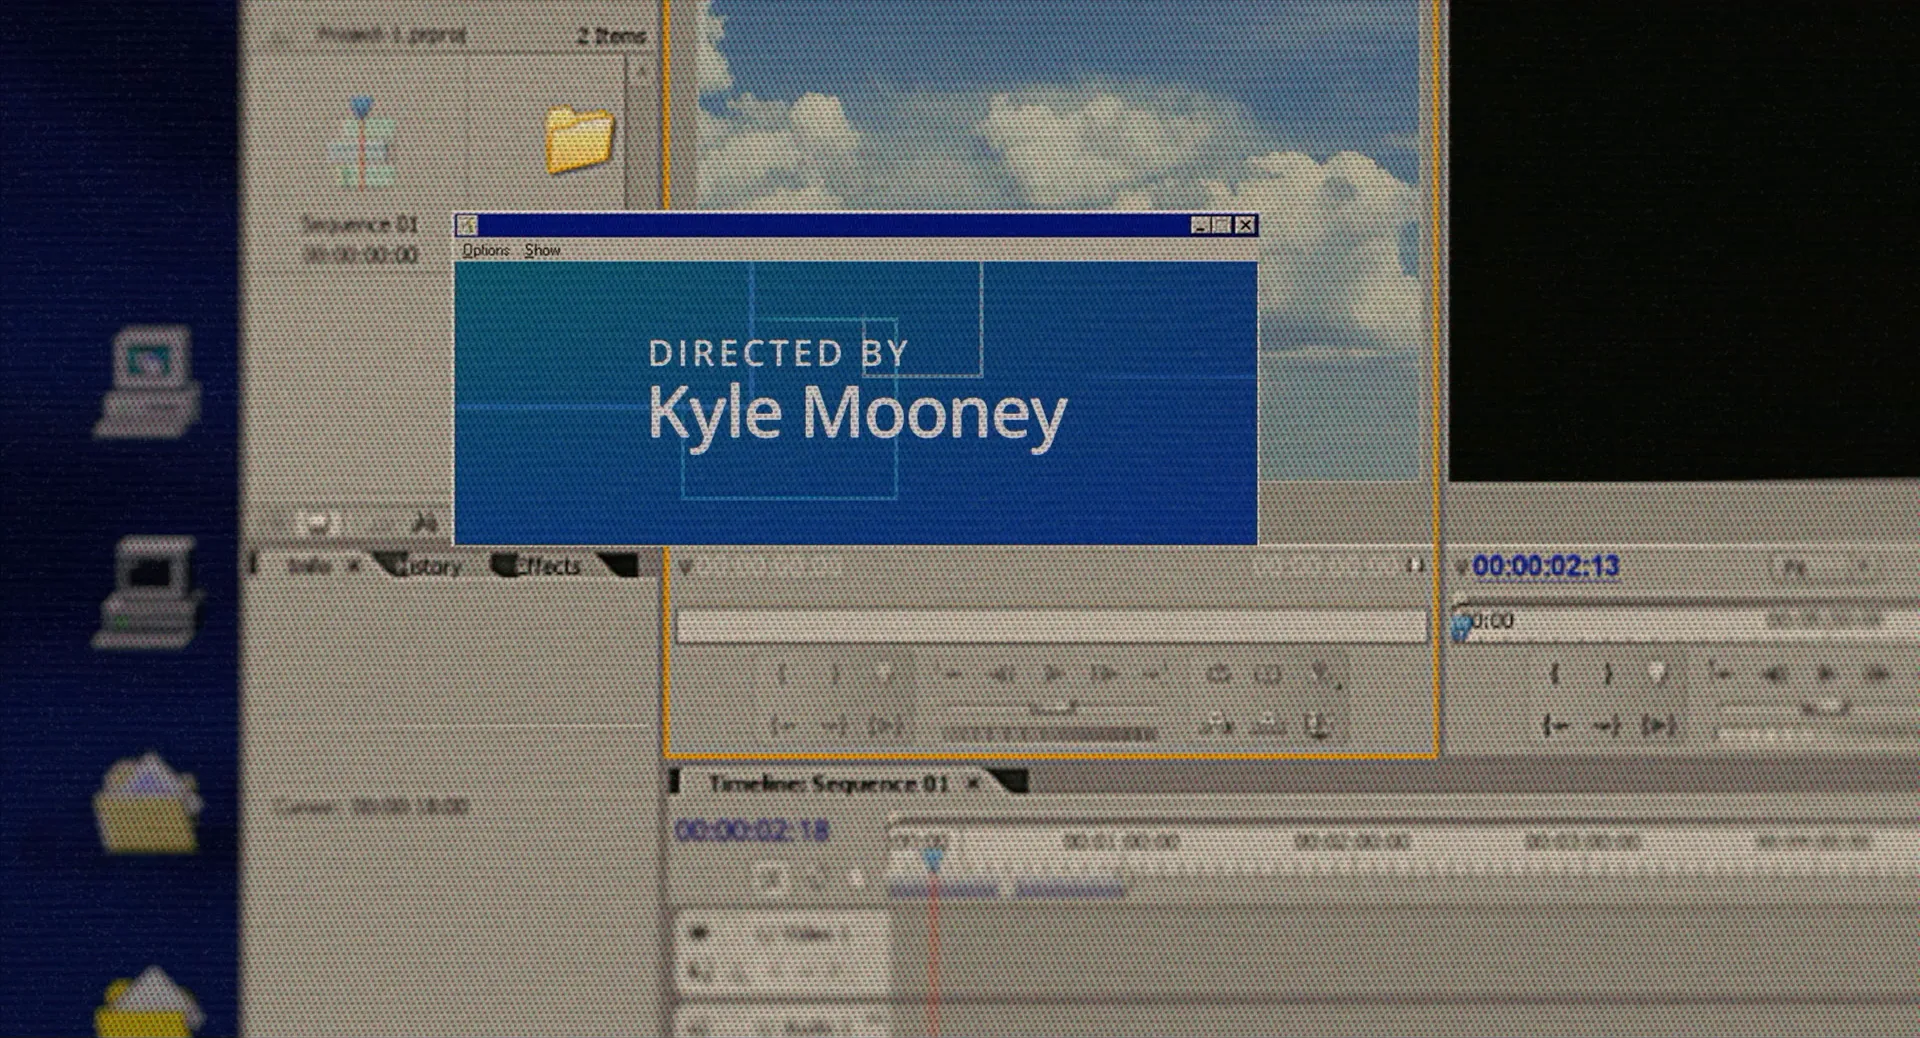
Task: Go to Out point in Source monitor
Action: click(x=835, y=726)
